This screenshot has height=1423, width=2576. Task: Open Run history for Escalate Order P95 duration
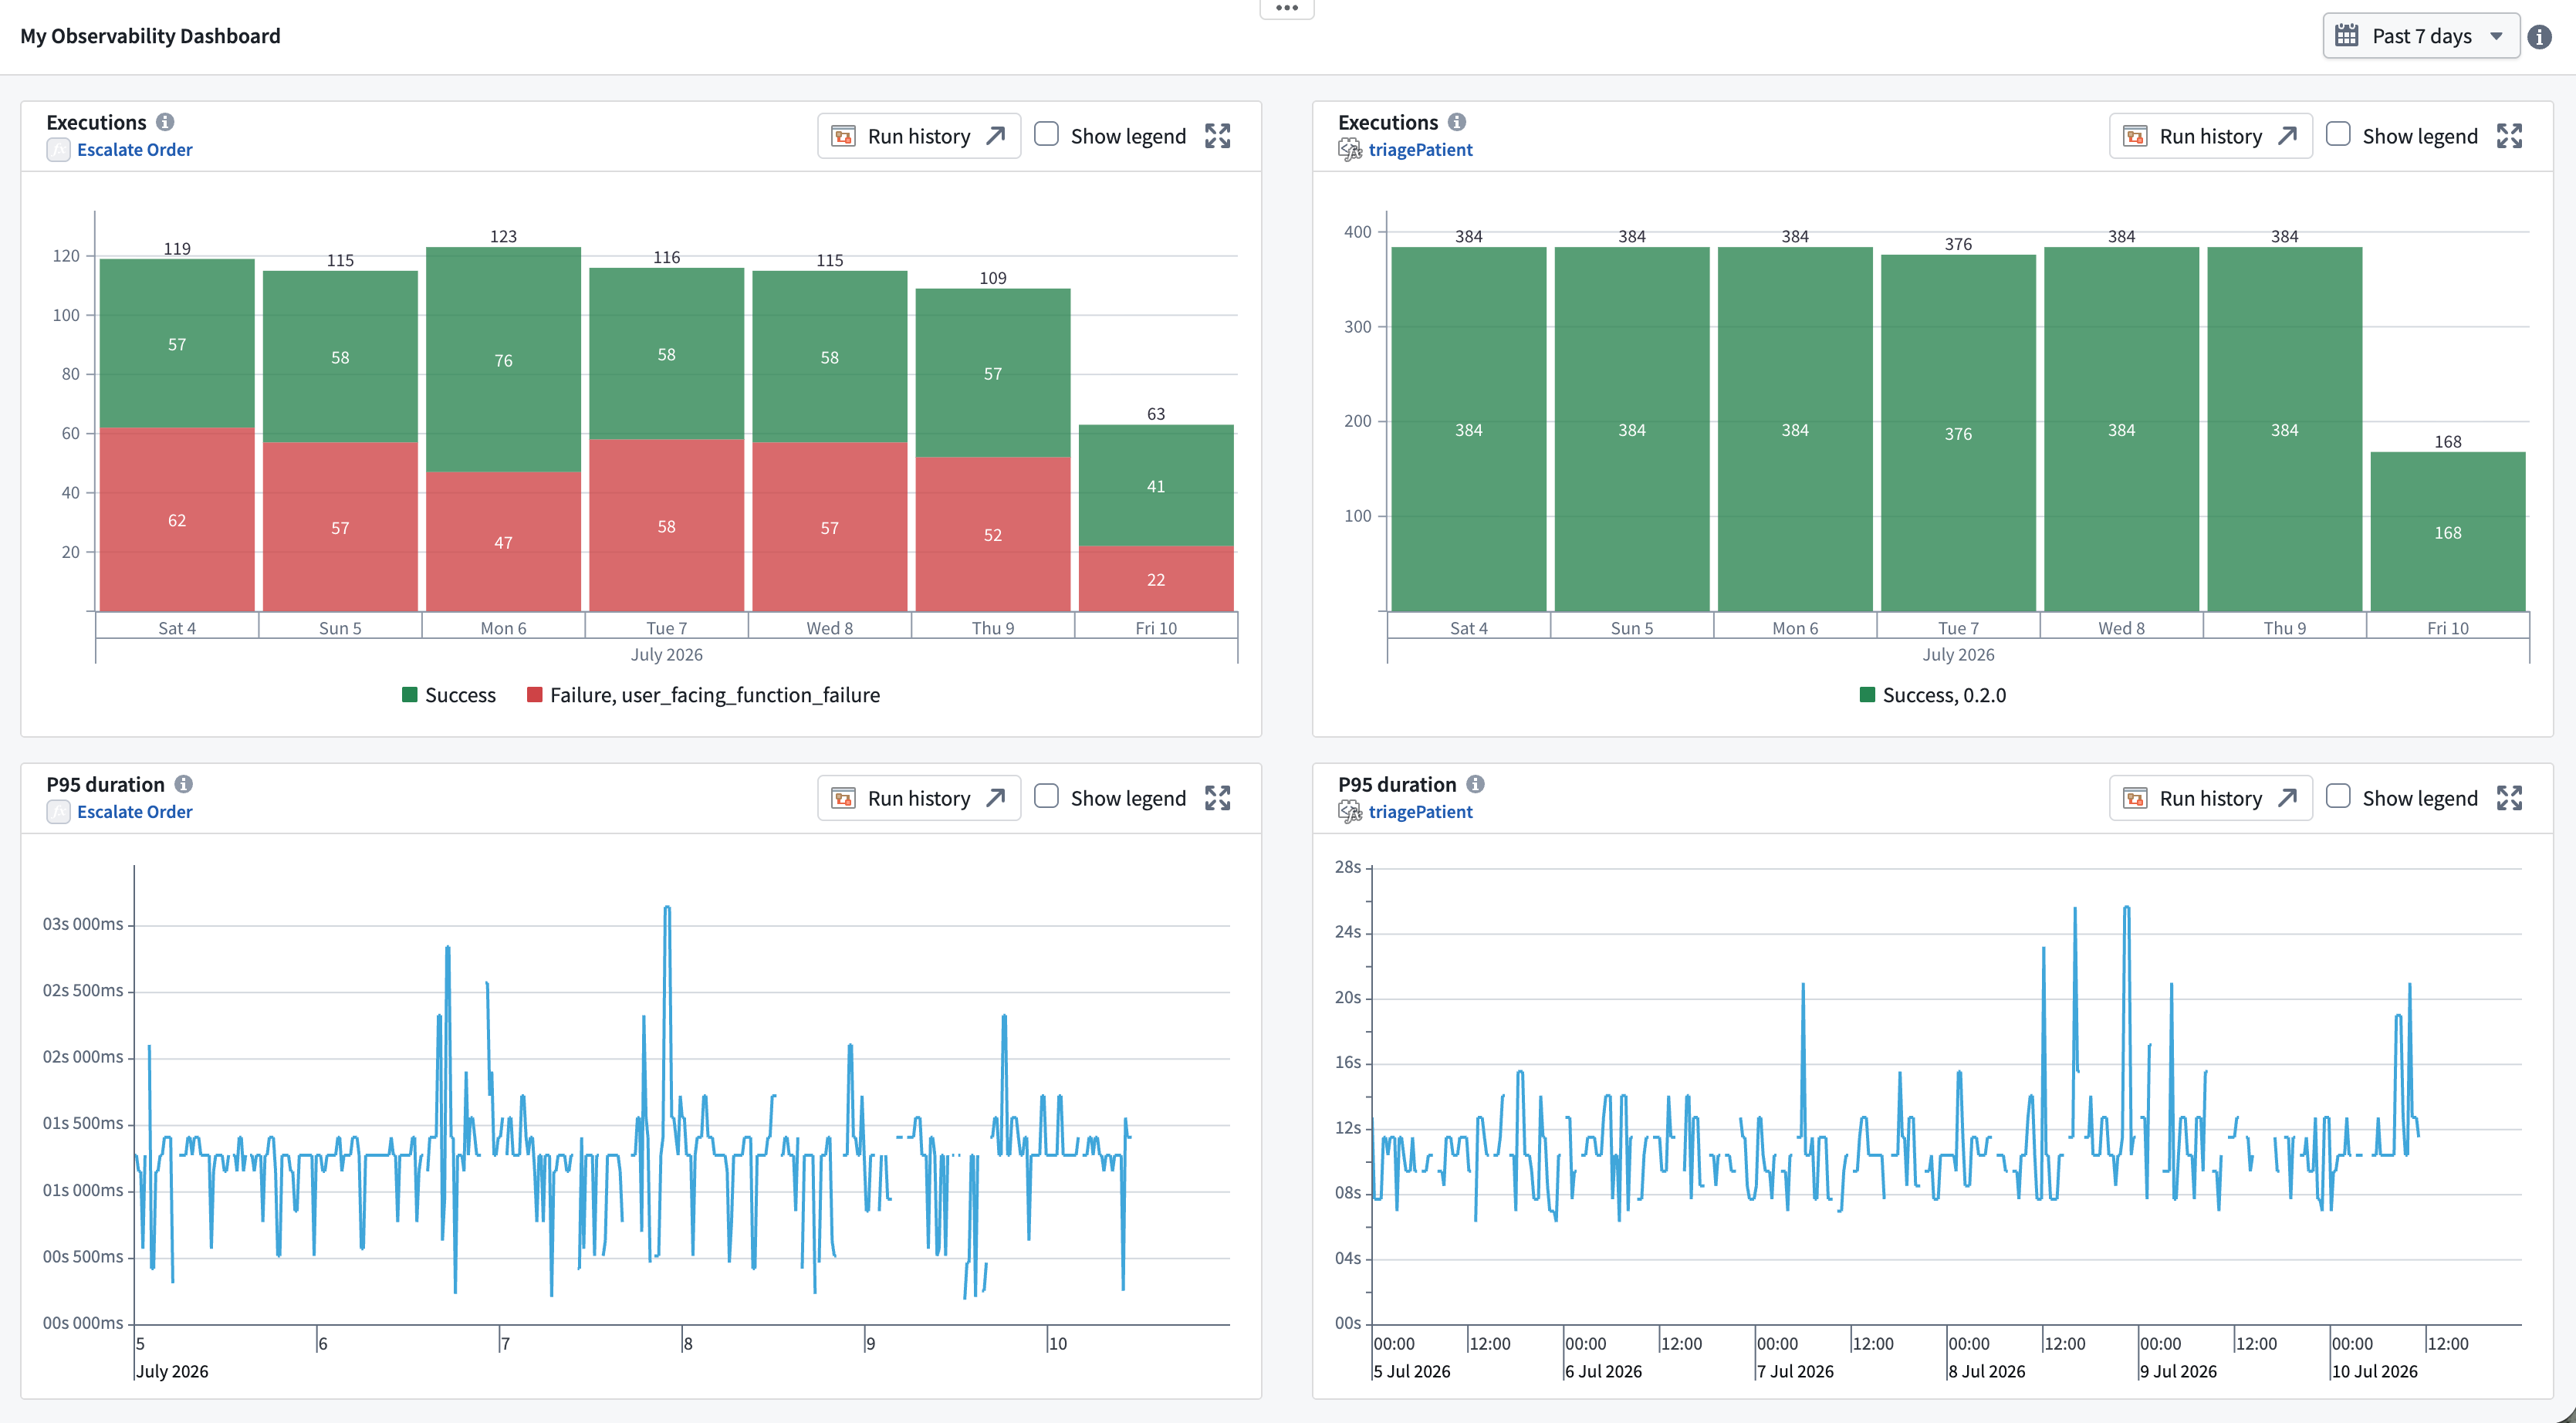click(x=919, y=798)
